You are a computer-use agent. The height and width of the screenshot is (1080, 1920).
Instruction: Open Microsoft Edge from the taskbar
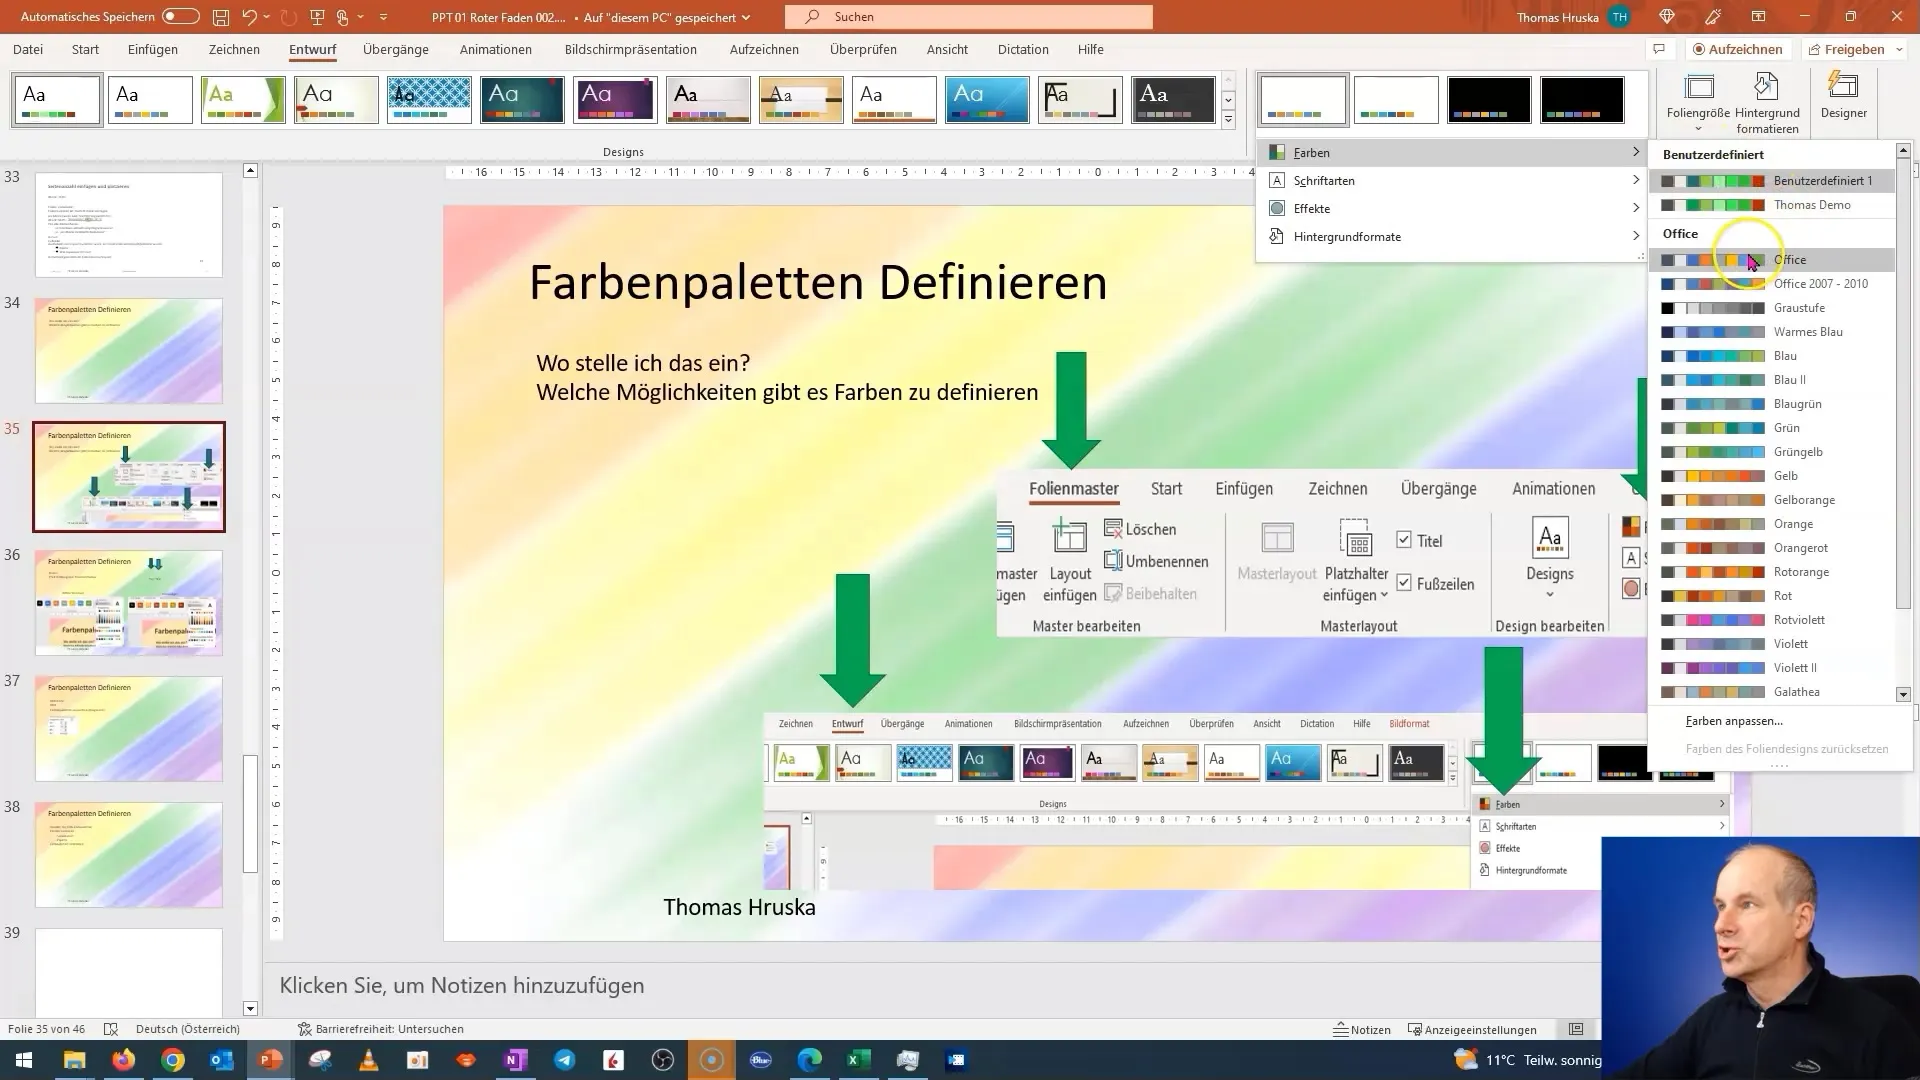pos(809,1060)
